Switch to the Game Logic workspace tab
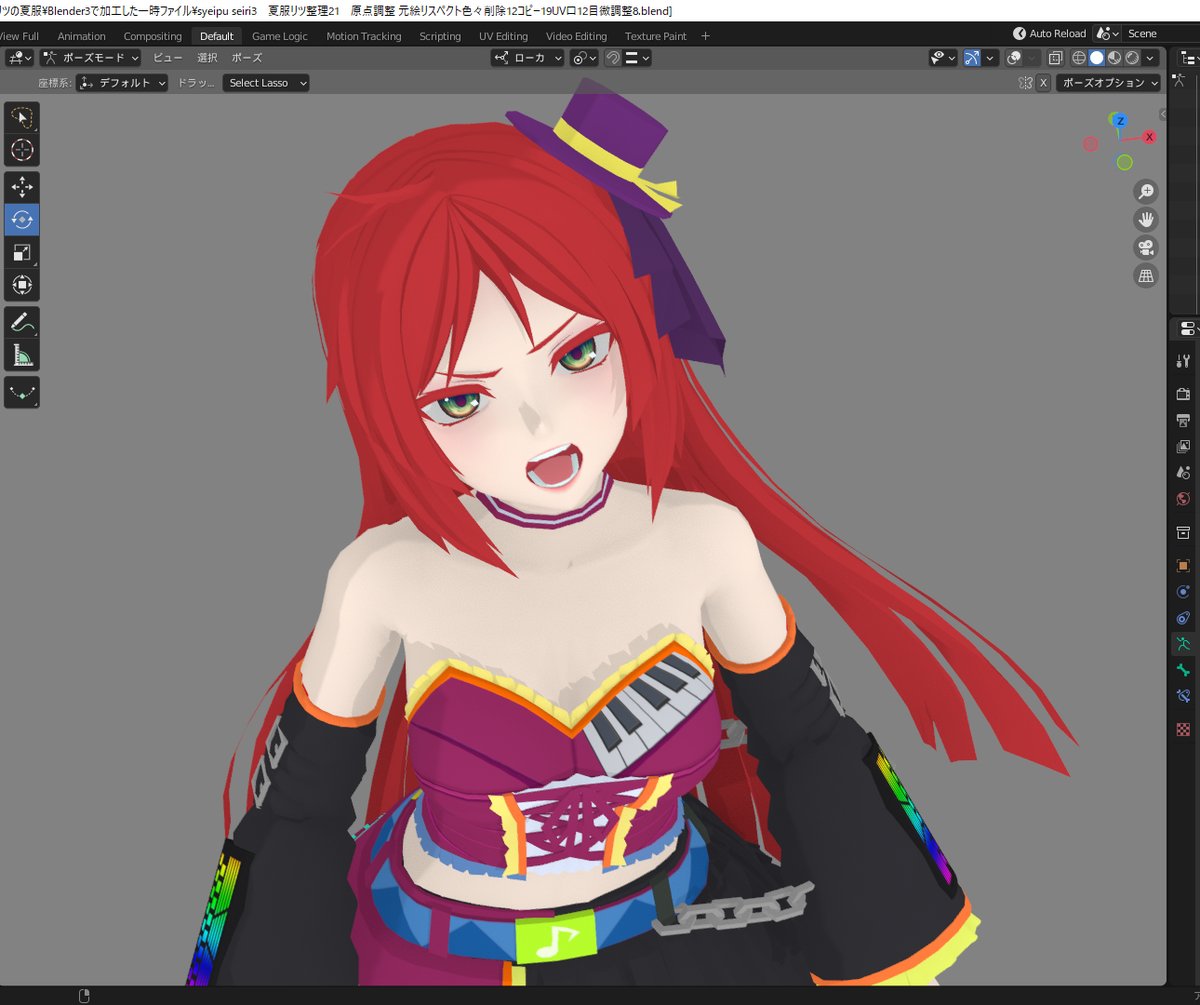Image resolution: width=1200 pixels, height=1005 pixels. (280, 36)
